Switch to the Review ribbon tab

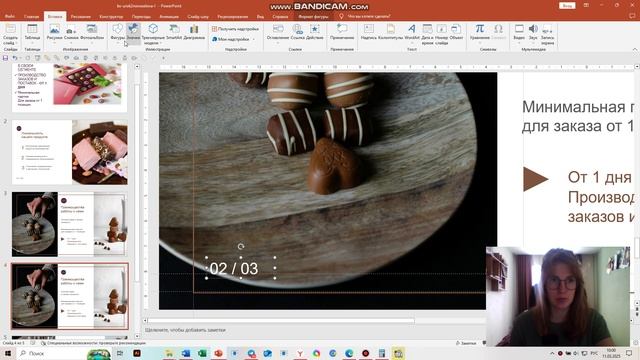233,16
